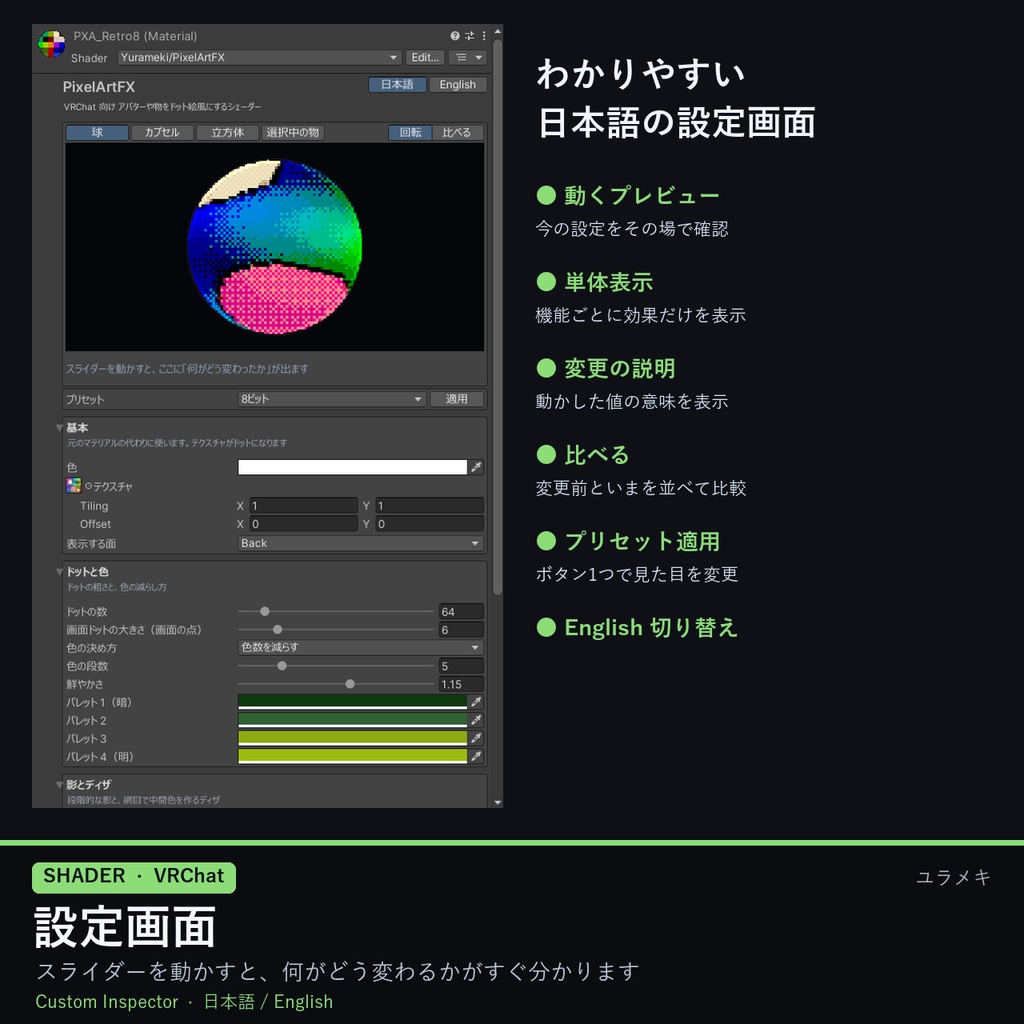
Task: Click the Tiling X input field
Action: pos(303,505)
